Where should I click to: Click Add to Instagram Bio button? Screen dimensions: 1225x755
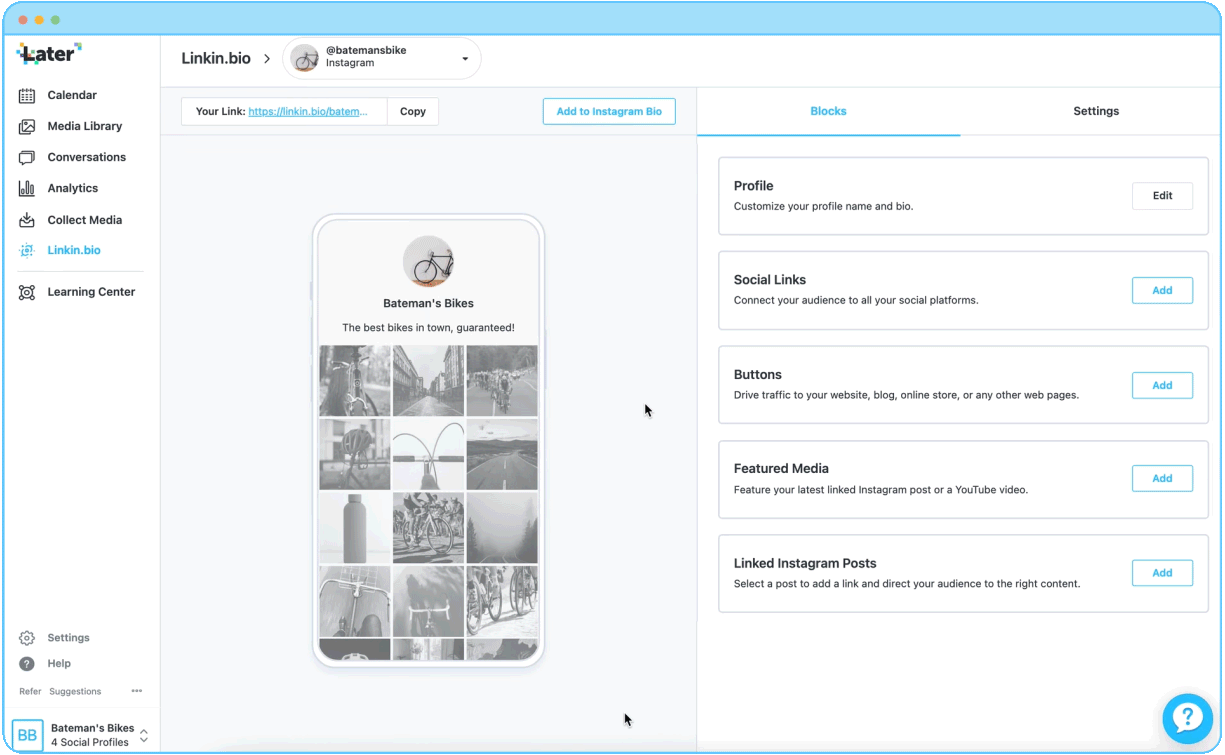point(609,111)
